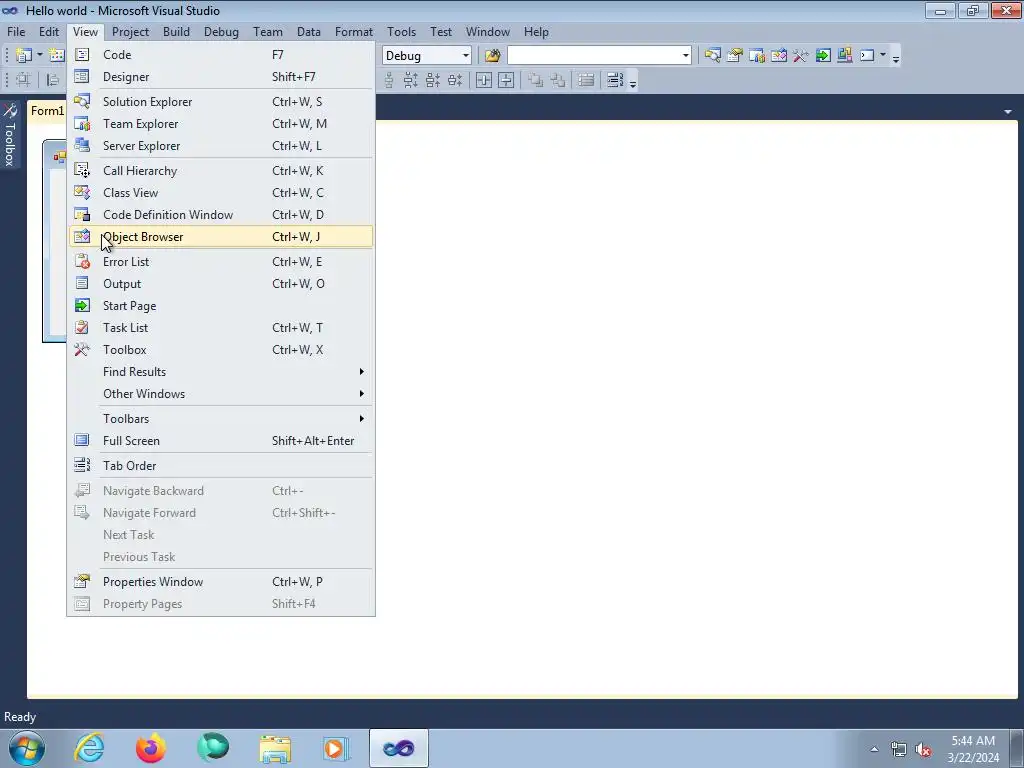Launch Internet Explorer from the taskbar

click(89, 748)
